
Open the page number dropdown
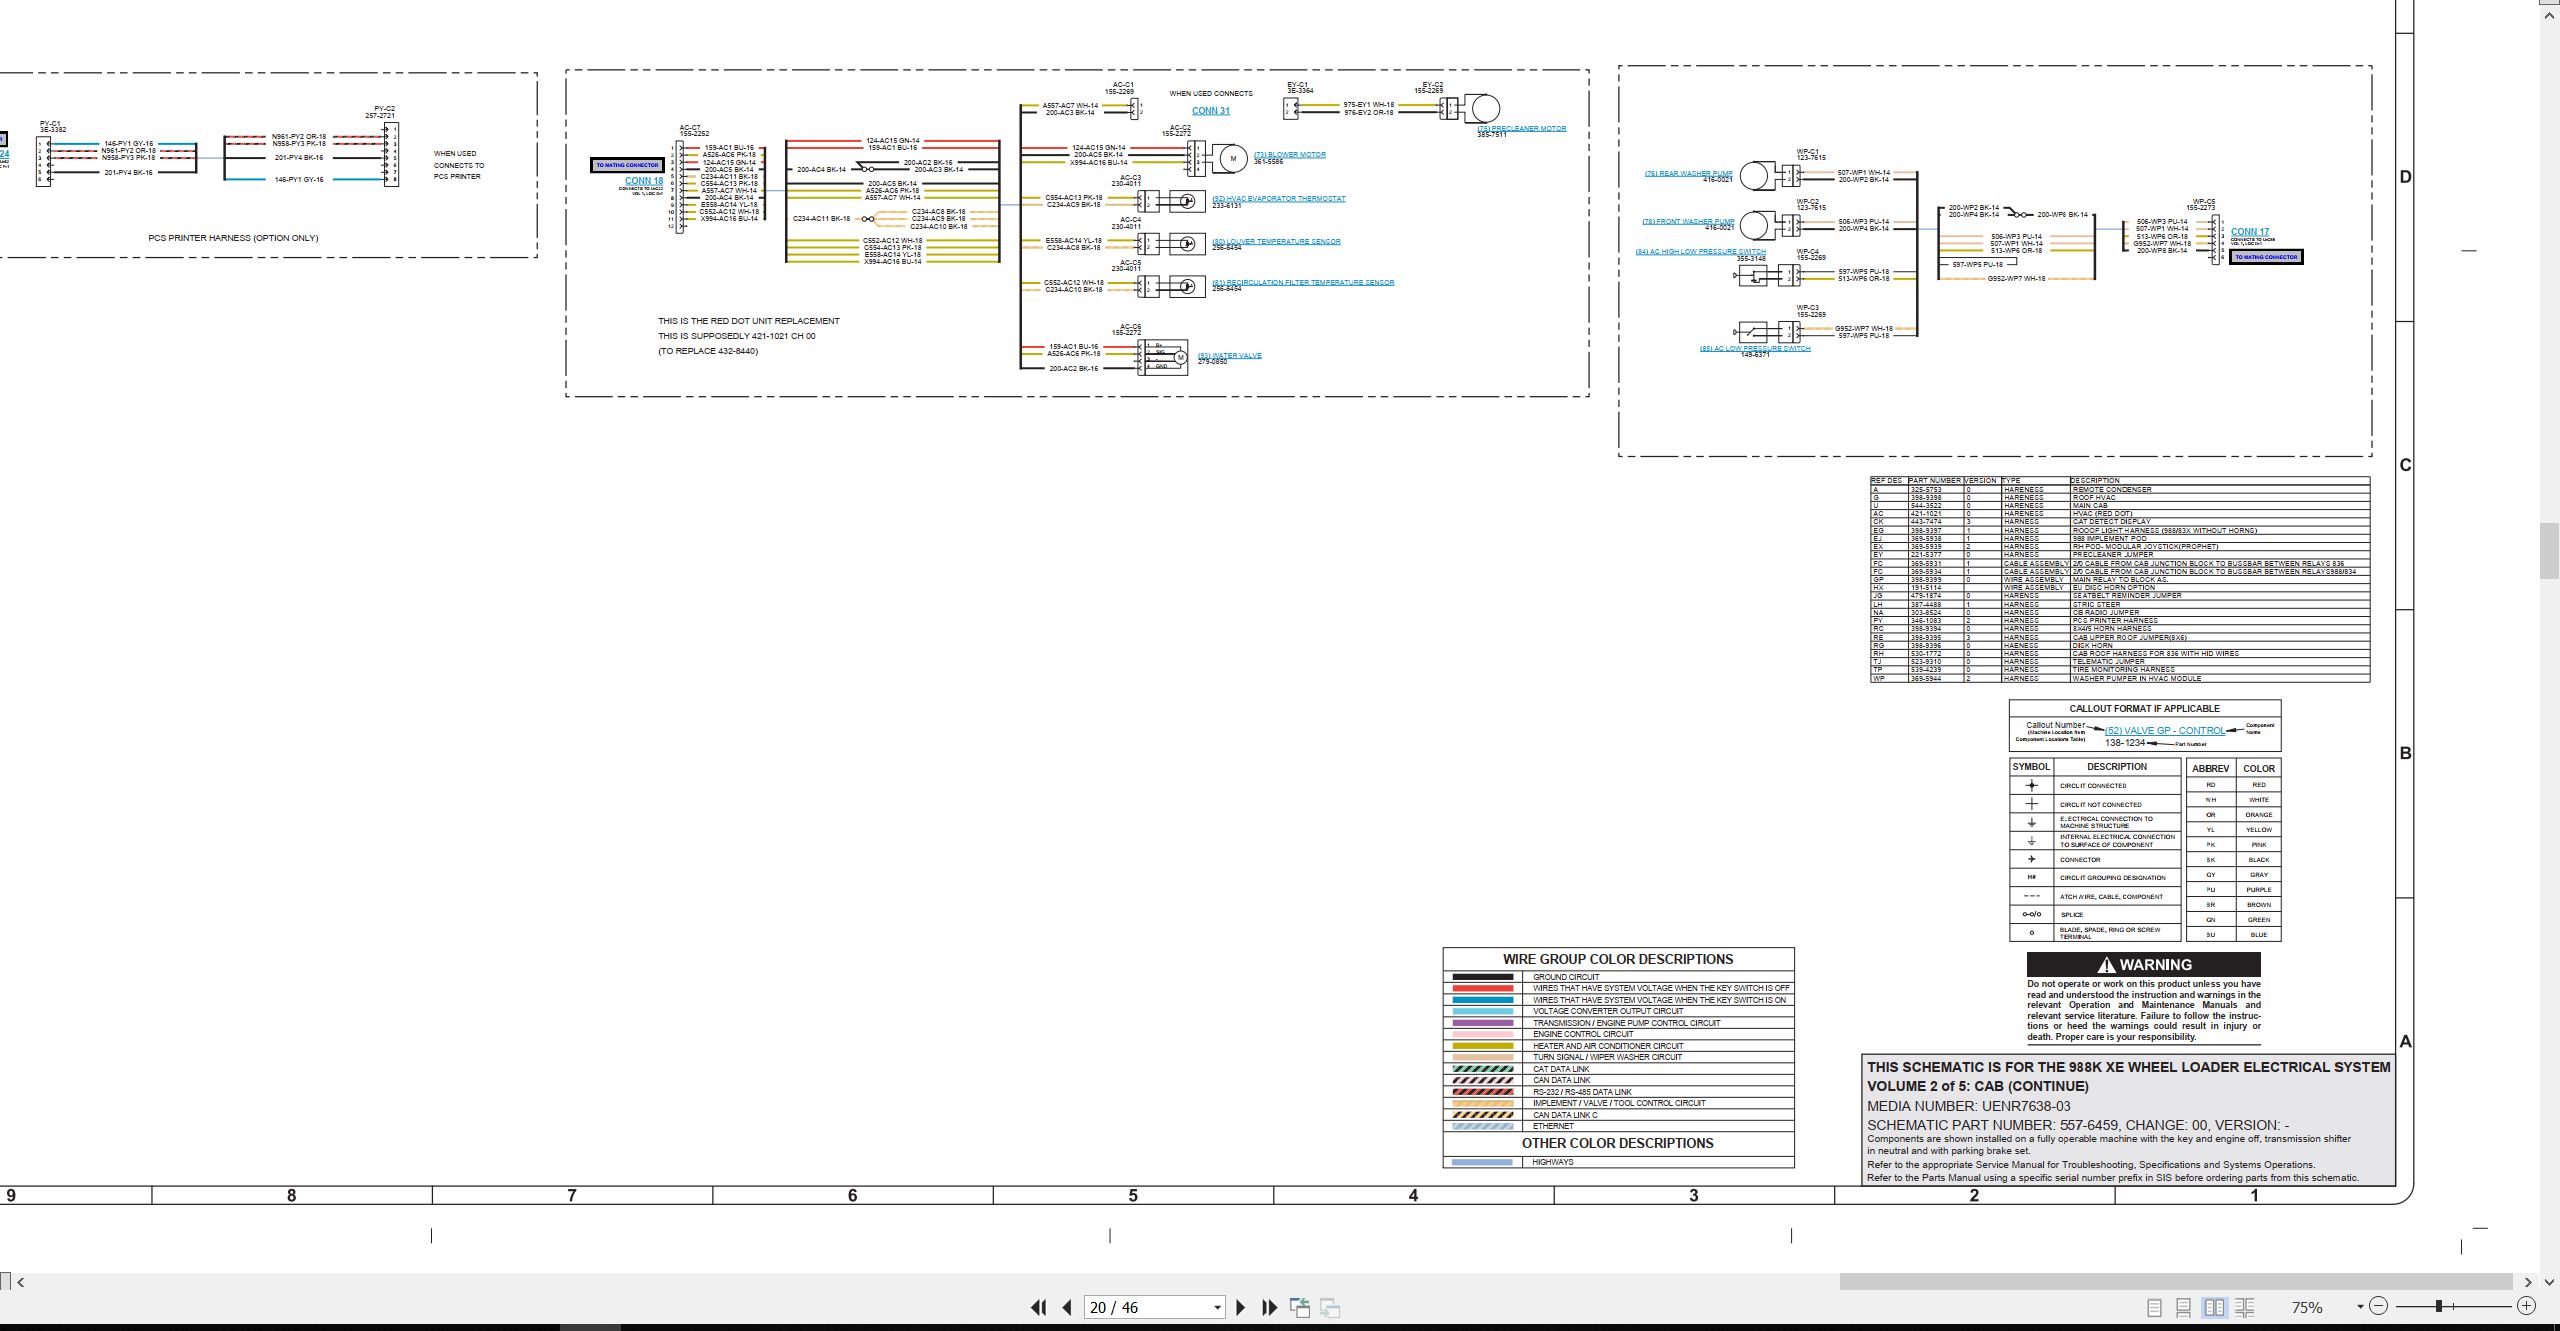(x=1217, y=1307)
